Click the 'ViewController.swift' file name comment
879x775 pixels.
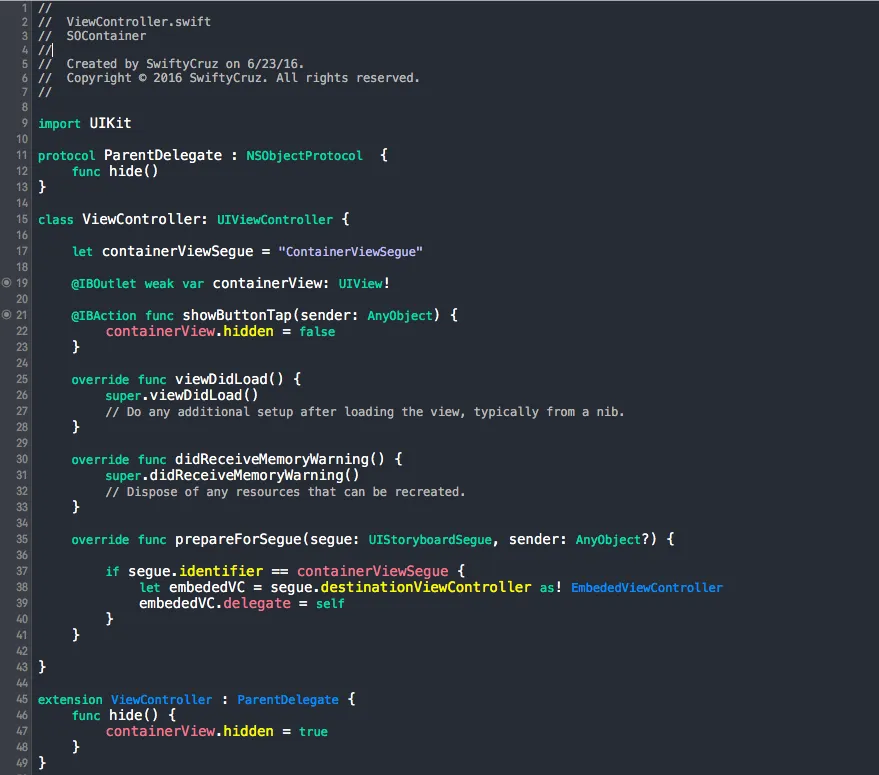pos(138,22)
